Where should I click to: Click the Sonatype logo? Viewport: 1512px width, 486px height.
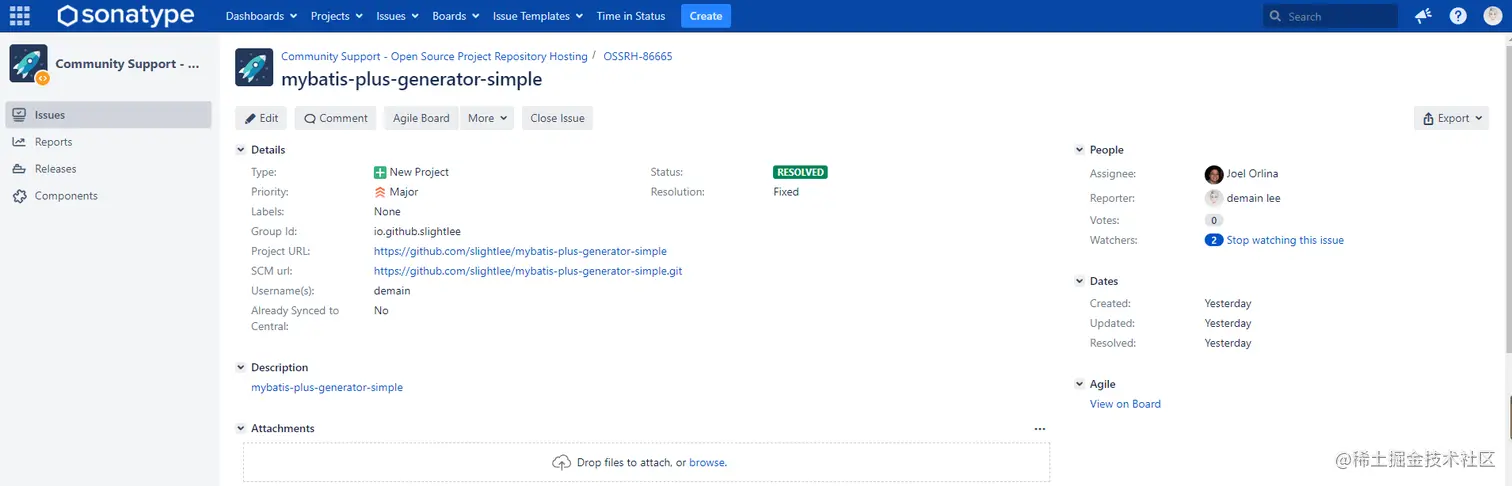pyautogui.click(x=125, y=16)
